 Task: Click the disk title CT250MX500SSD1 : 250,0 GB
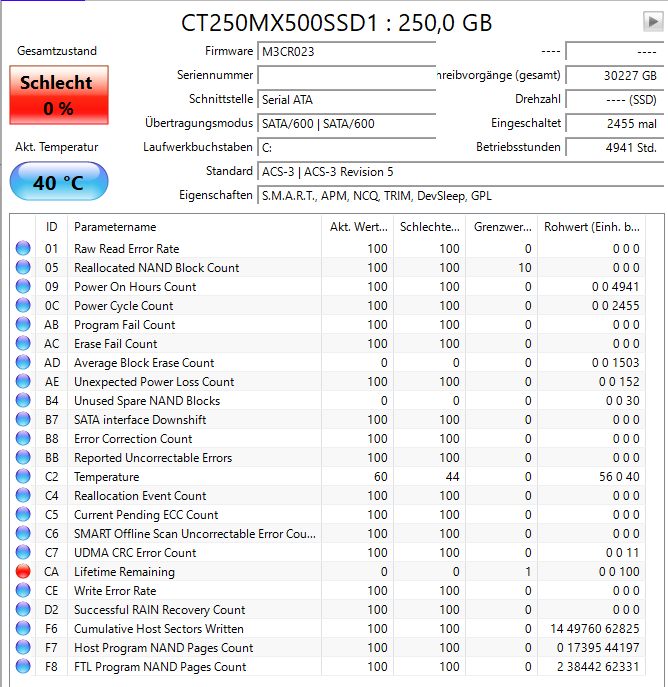tap(336, 23)
